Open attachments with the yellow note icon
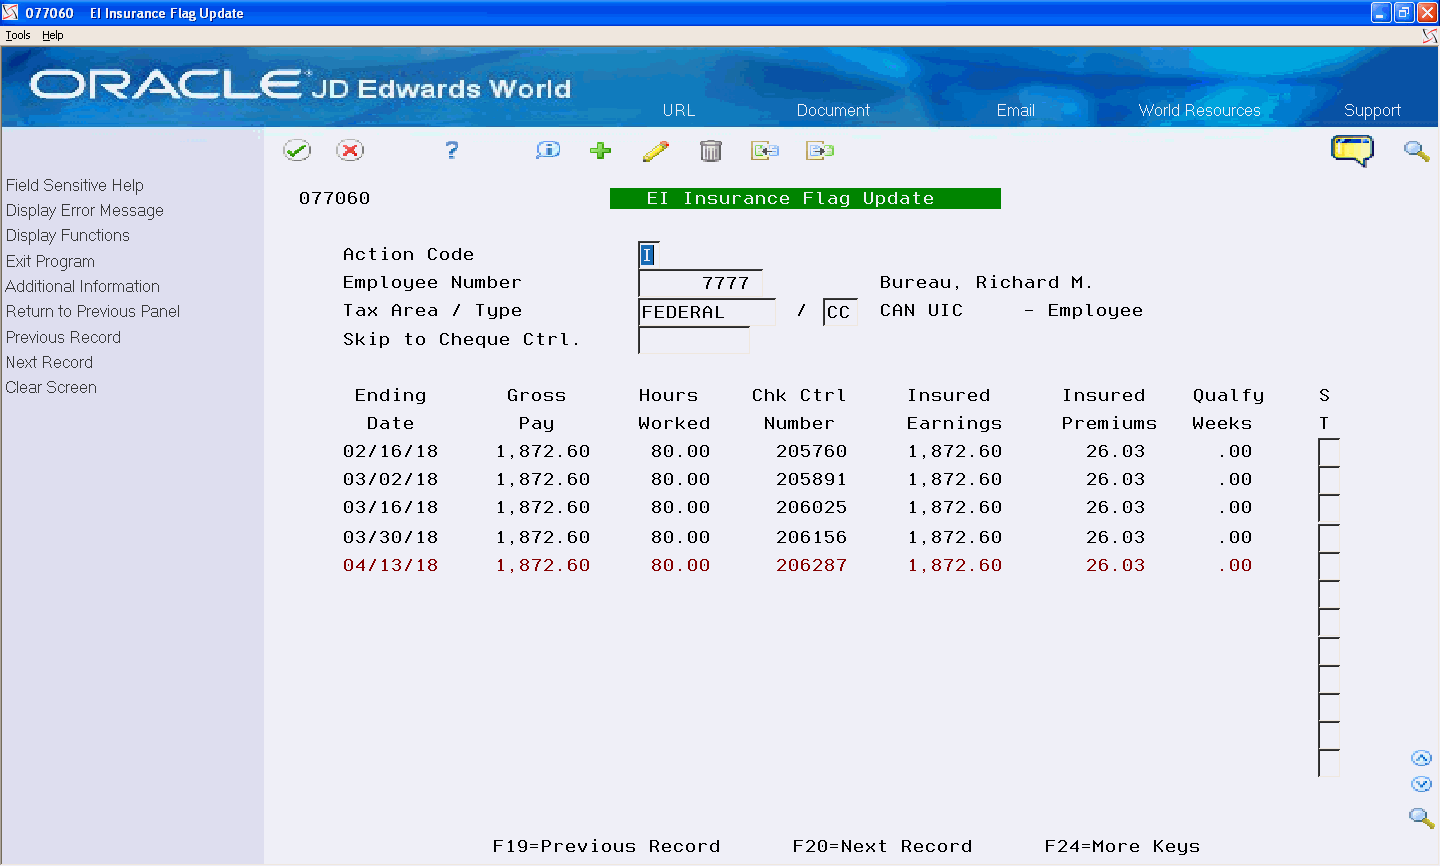Viewport: 1440px width, 866px height. (1353, 150)
